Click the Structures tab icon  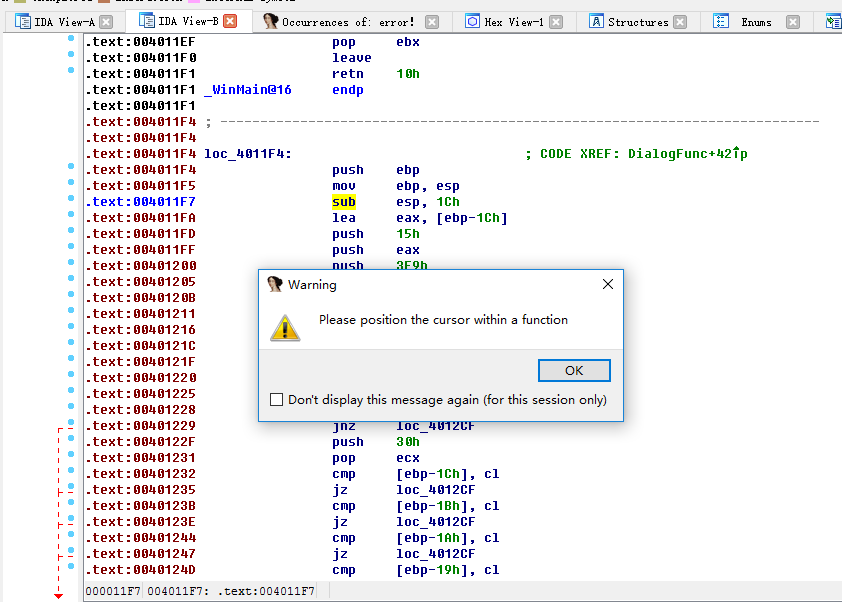(596, 21)
